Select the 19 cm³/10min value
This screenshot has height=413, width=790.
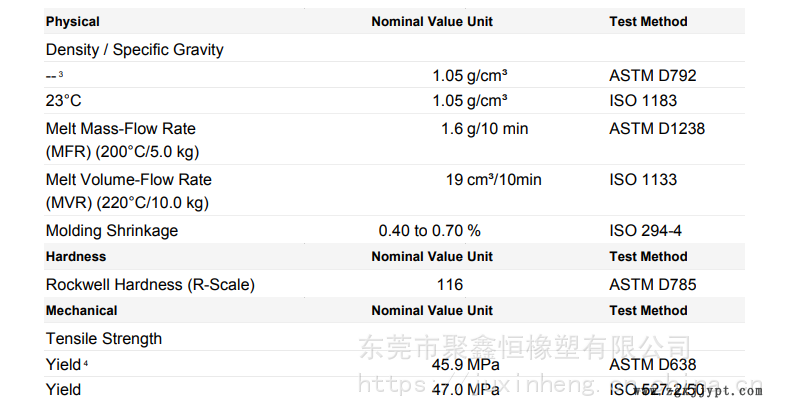(x=493, y=180)
